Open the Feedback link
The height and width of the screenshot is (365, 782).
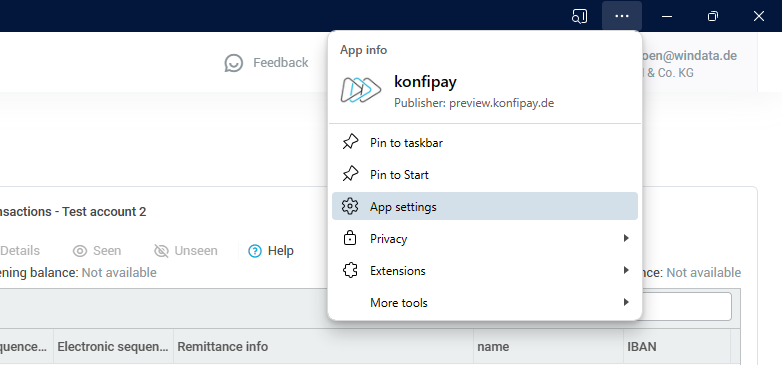[280, 63]
